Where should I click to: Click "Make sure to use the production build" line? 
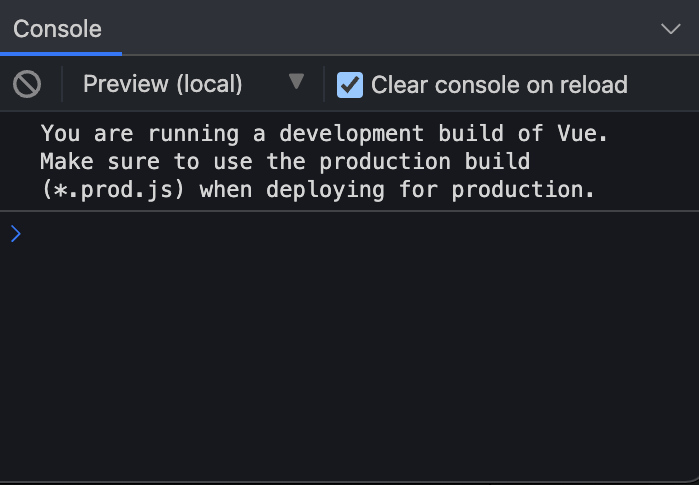285,161
